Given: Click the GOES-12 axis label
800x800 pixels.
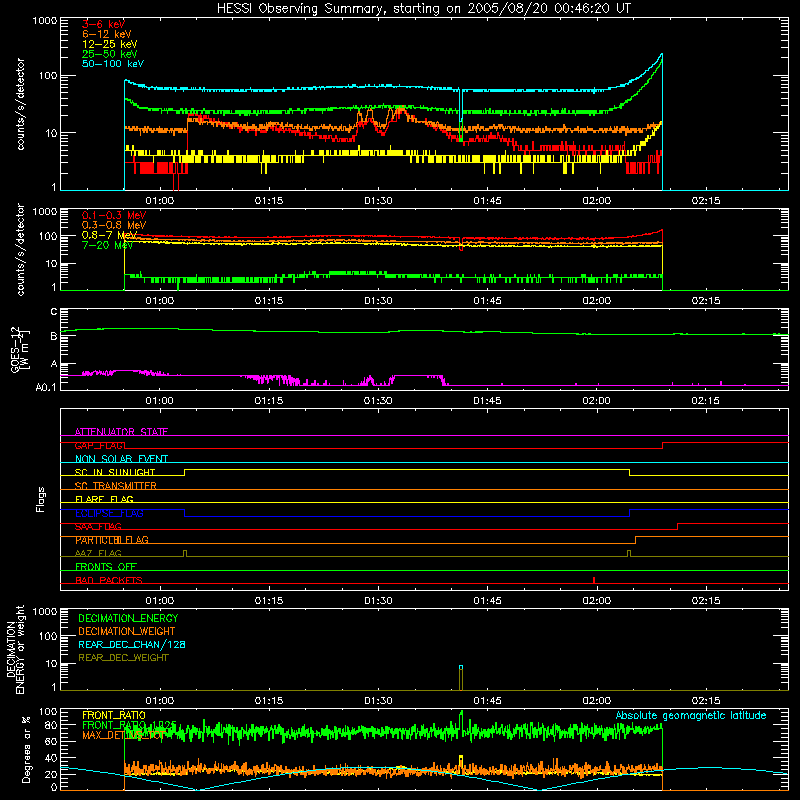Looking at the screenshot, I should coord(19,349).
